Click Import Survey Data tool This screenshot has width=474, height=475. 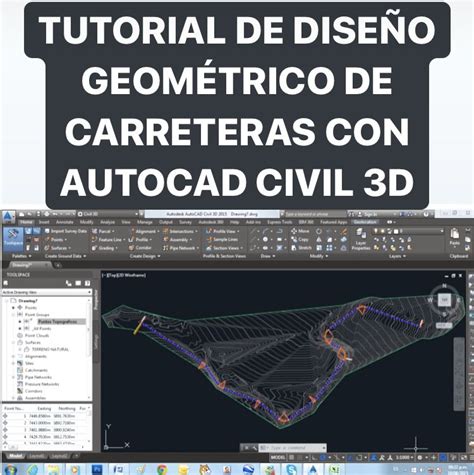tap(65, 231)
